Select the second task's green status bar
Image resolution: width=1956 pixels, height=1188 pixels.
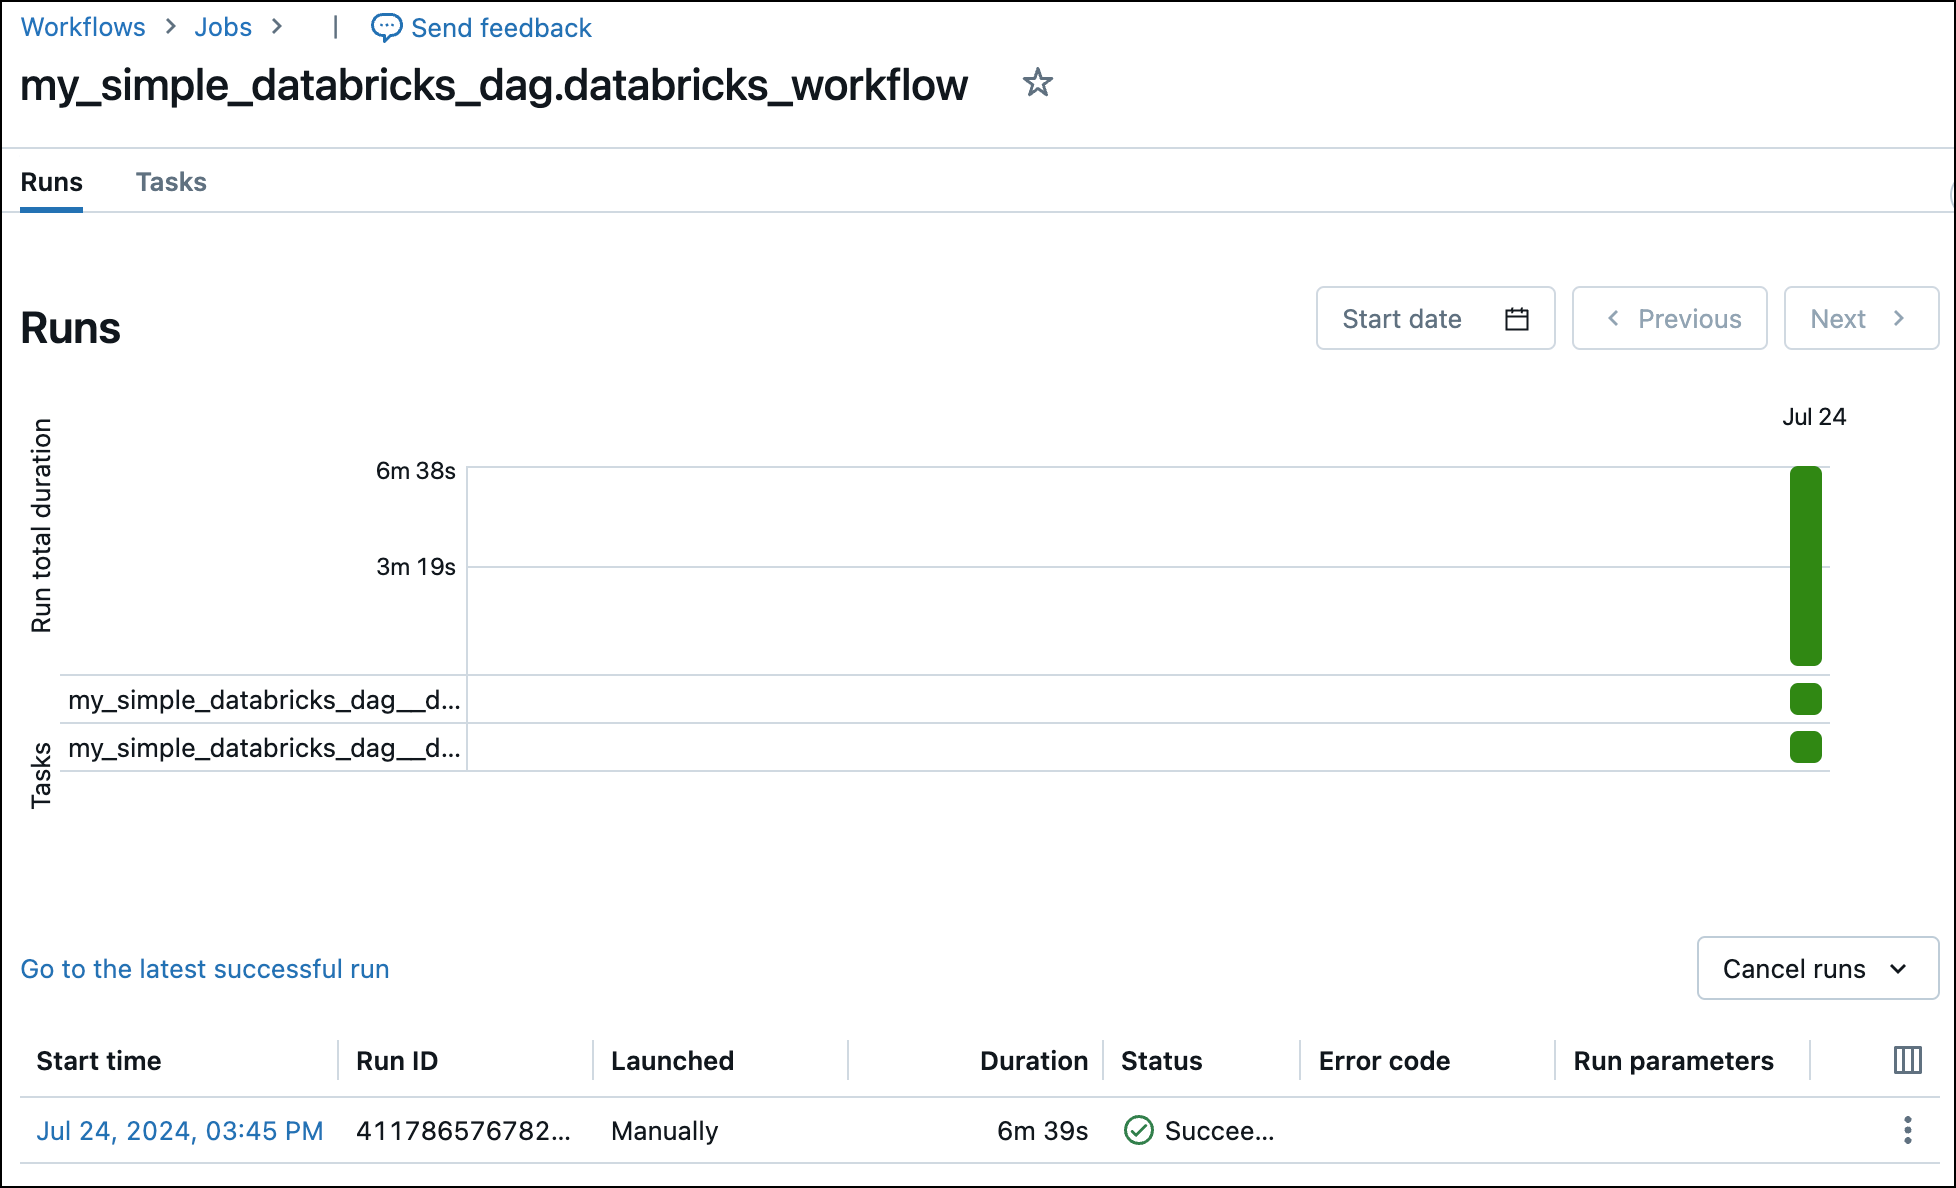tap(1805, 747)
